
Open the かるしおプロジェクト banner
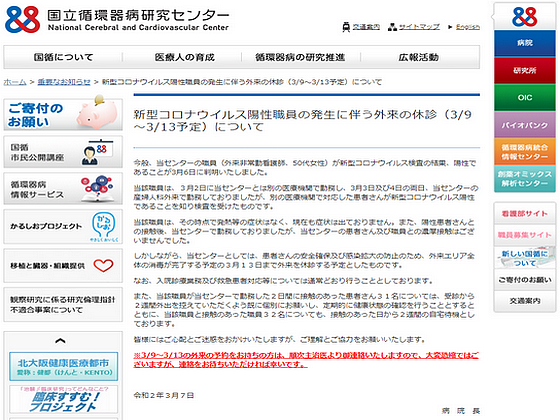point(63,226)
